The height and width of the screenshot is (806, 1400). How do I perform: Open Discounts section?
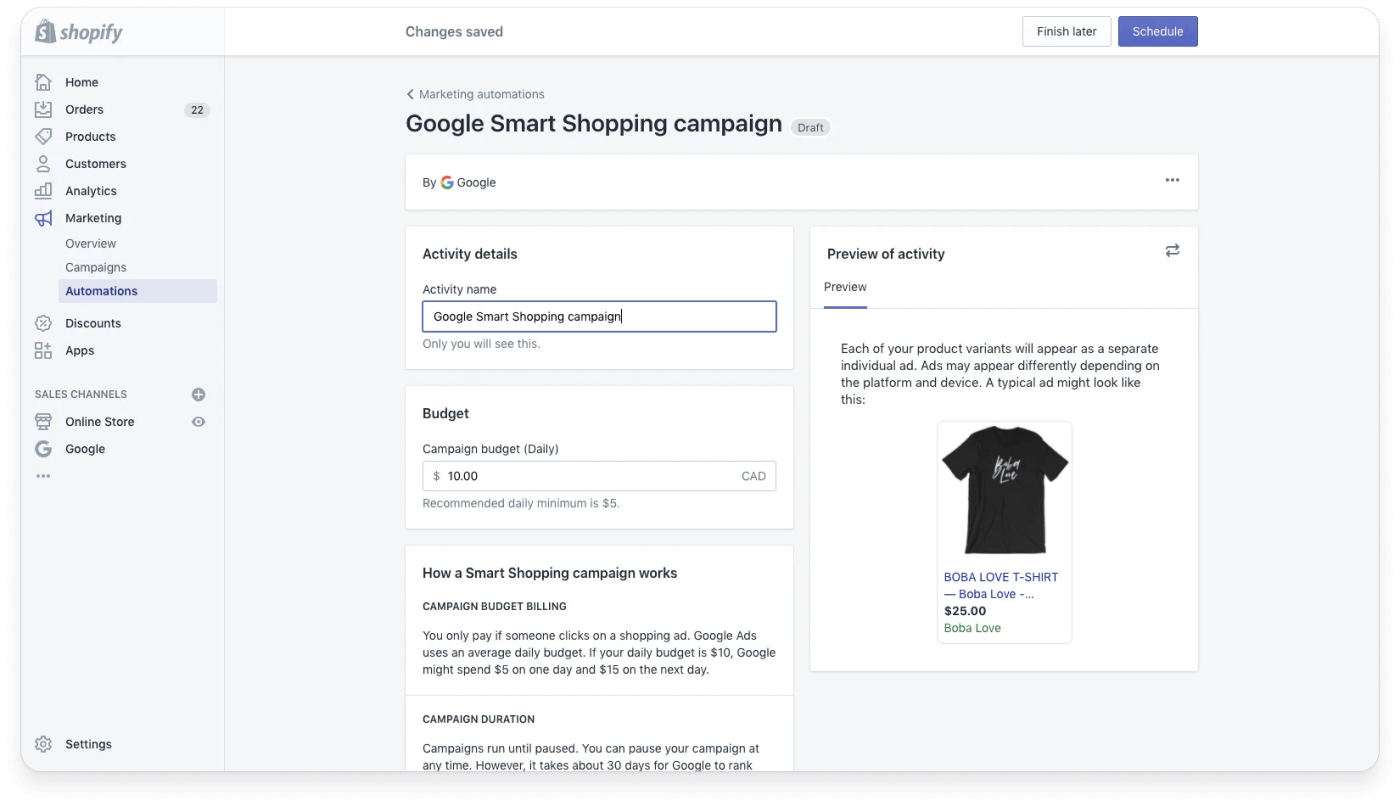point(93,323)
